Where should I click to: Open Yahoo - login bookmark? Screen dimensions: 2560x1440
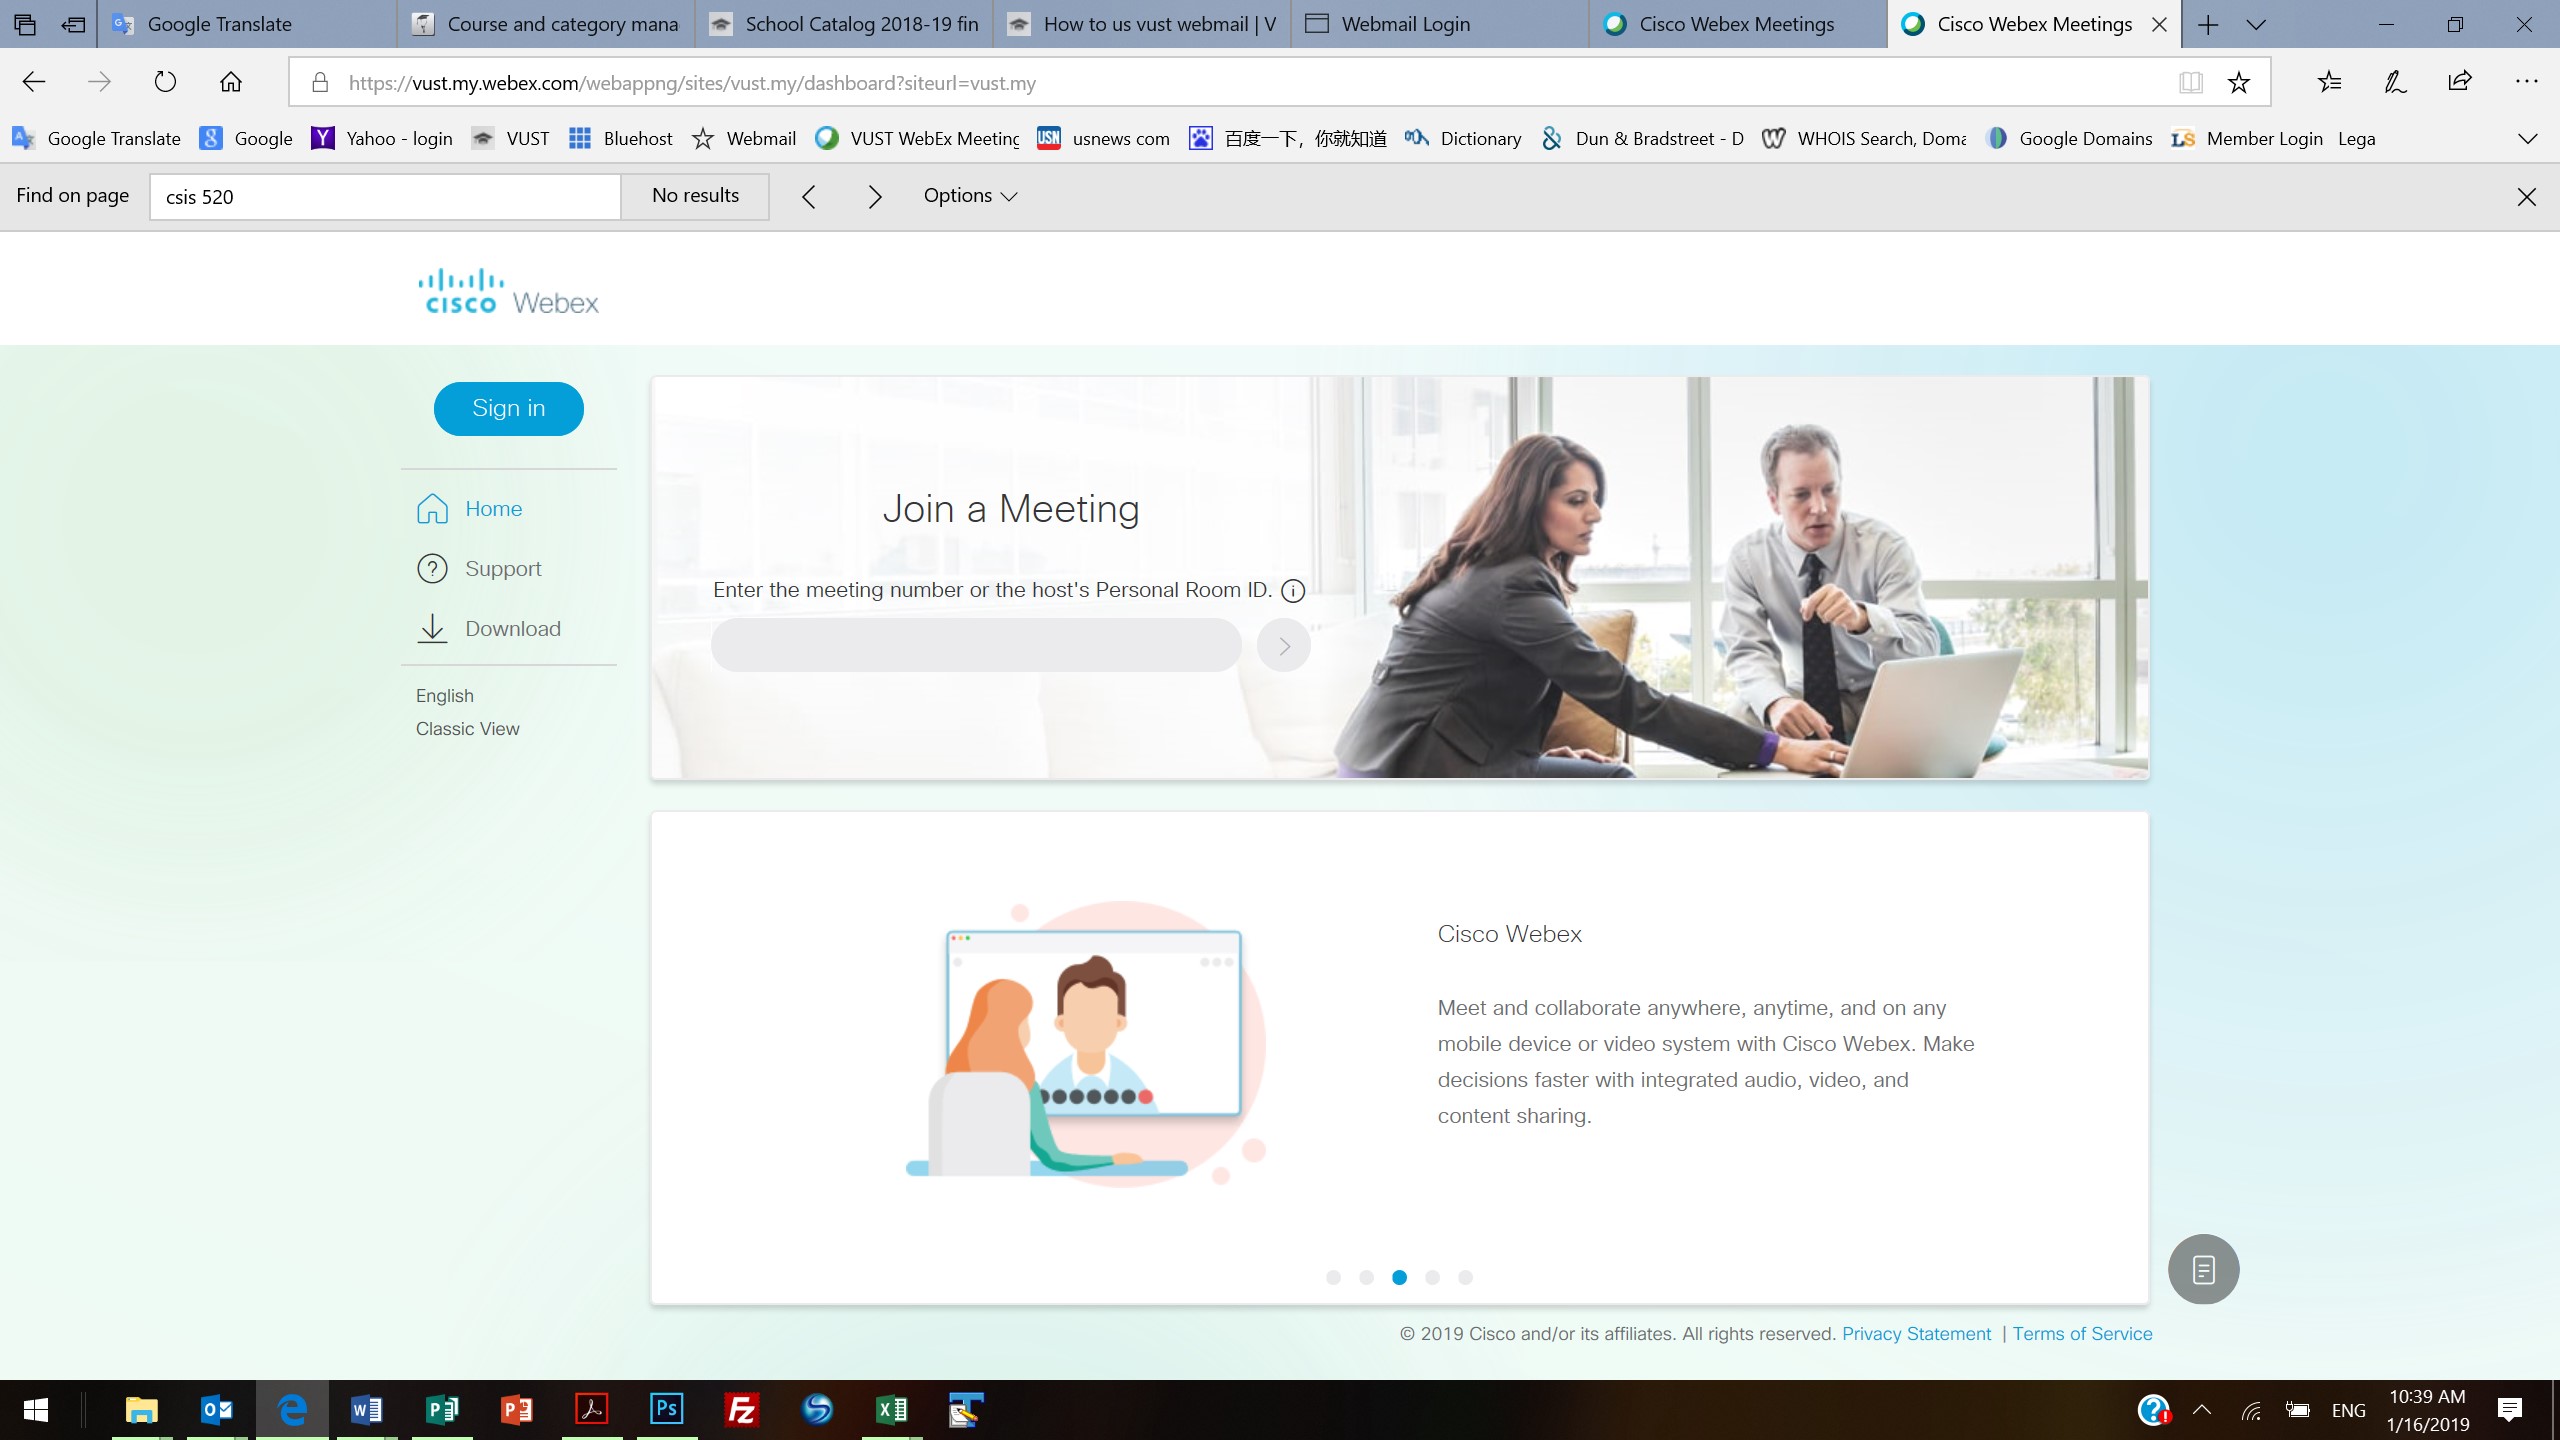pyautogui.click(x=382, y=138)
